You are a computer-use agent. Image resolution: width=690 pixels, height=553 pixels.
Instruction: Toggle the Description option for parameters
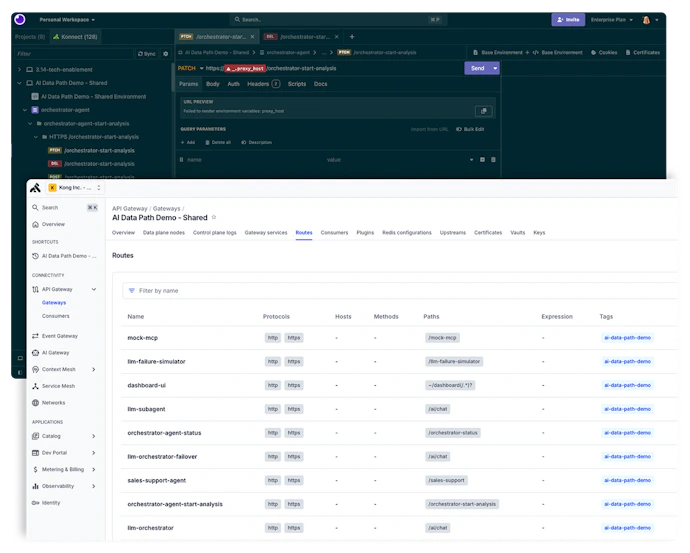(x=256, y=143)
